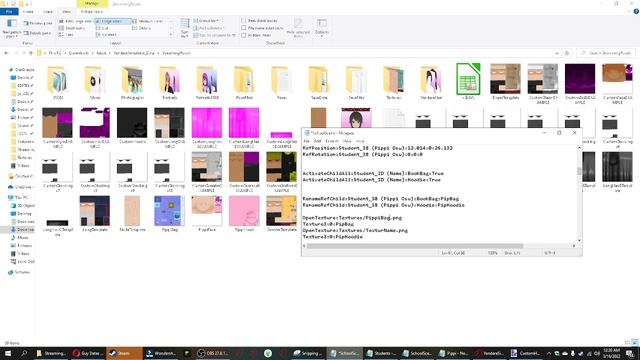Select Desktop under This PC tree

(22, 213)
